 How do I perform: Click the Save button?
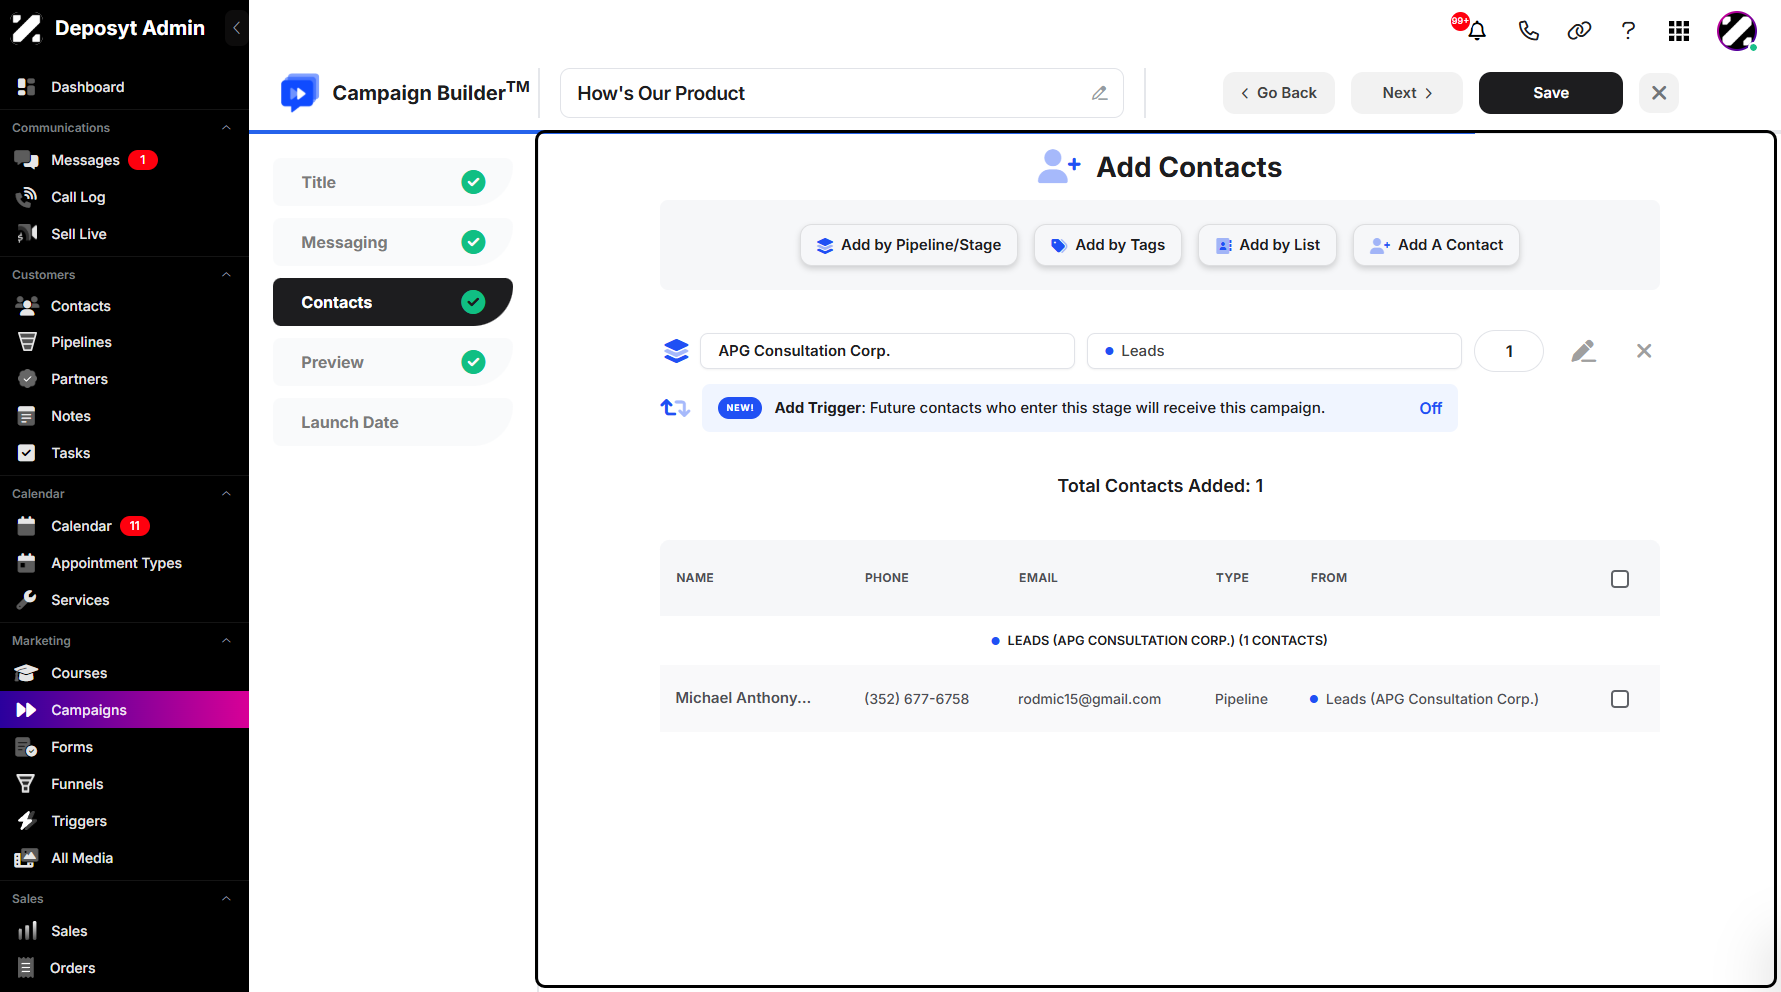(1551, 93)
